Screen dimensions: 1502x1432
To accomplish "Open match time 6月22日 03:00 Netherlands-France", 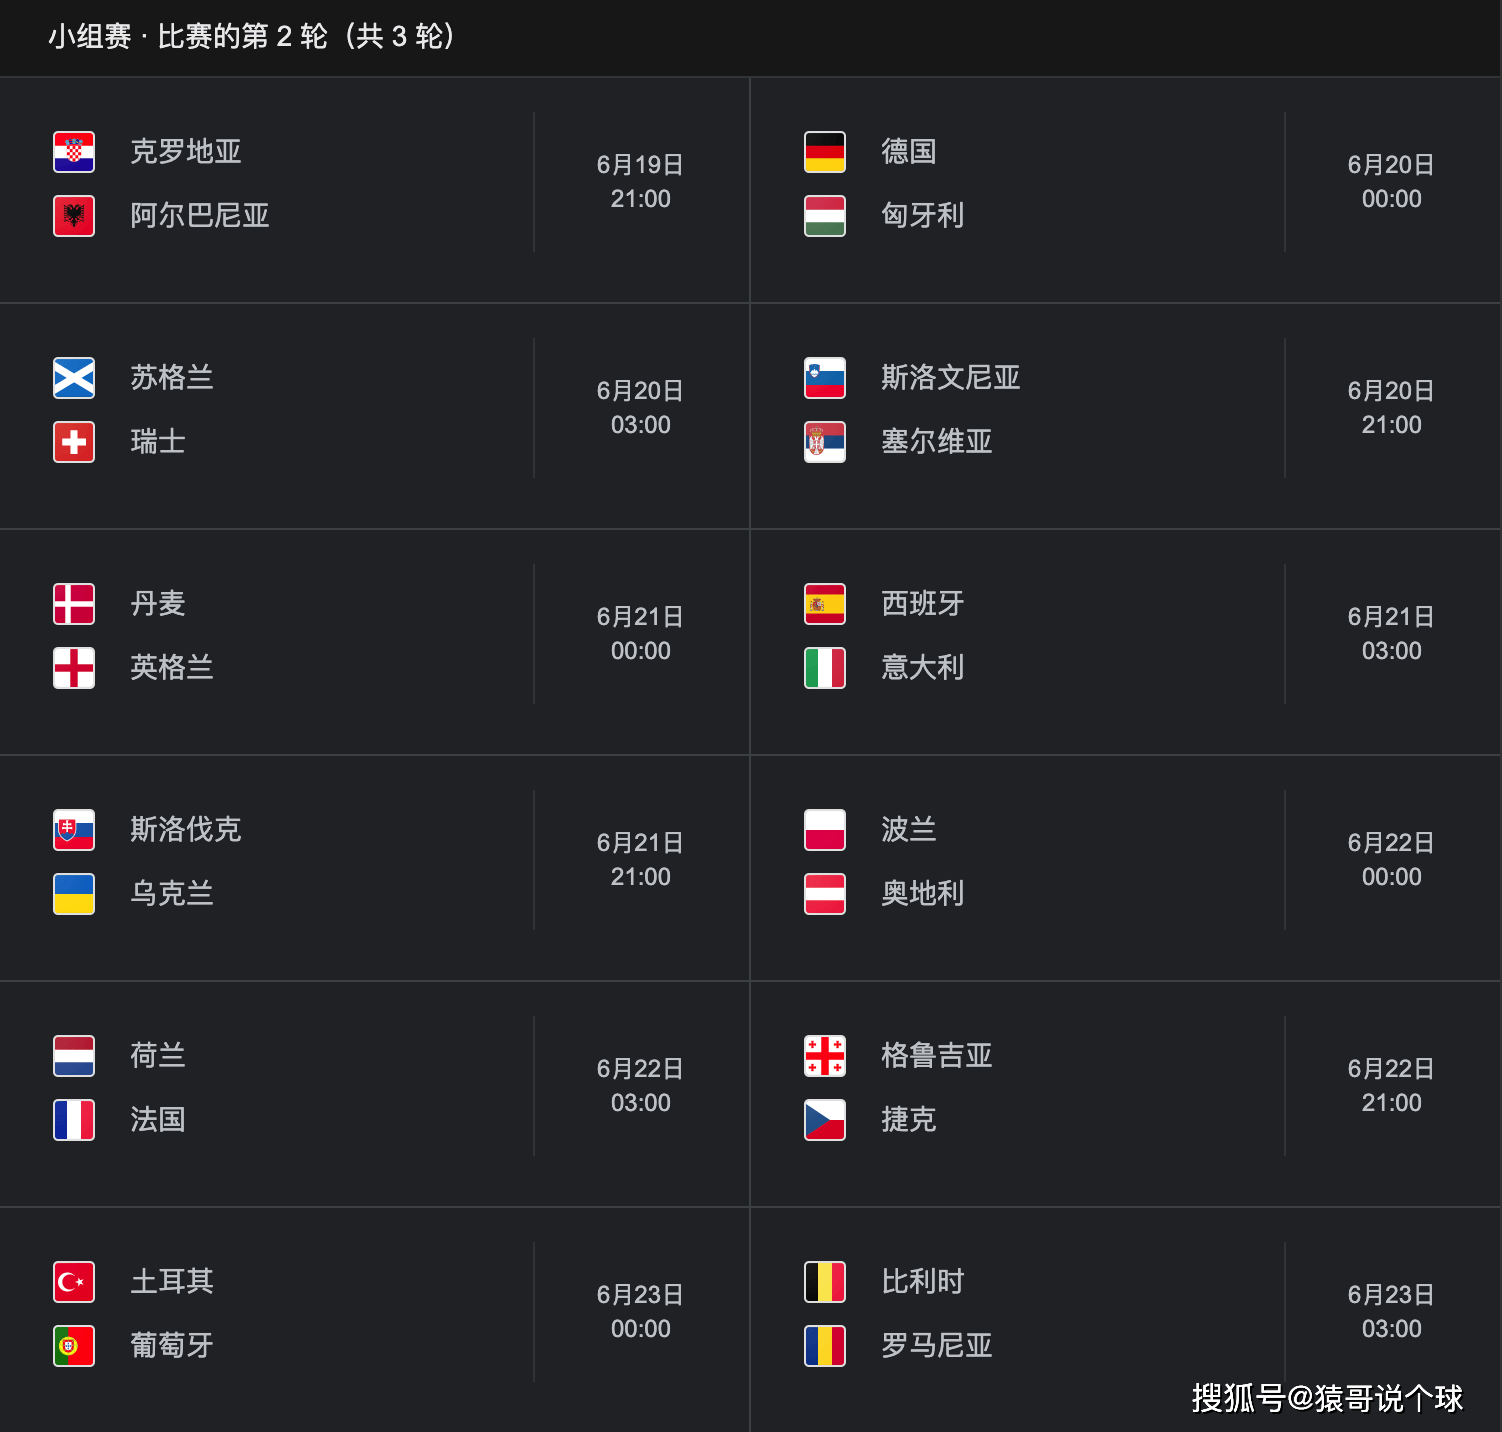I will coord(640,1086).
